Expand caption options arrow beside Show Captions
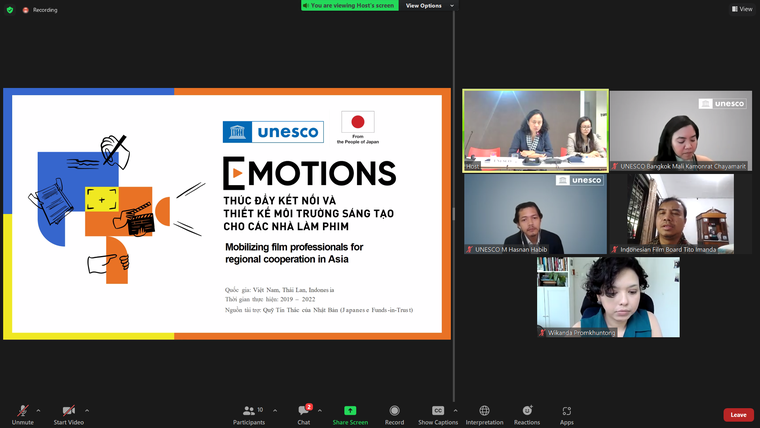Viewport: 760px width, 428px height. [x=456, y=410]
